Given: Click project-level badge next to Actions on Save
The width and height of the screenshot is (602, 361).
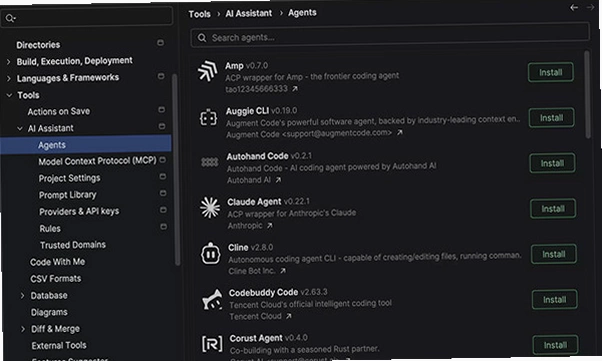Looking at the screenshot, I should pos(162,109).
